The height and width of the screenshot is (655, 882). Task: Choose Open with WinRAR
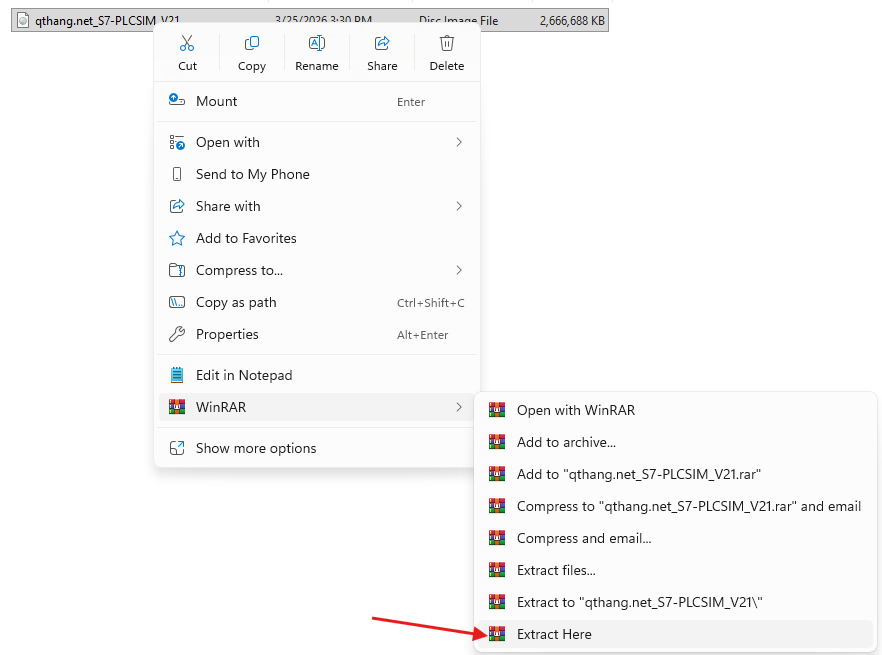click(575, 410)
